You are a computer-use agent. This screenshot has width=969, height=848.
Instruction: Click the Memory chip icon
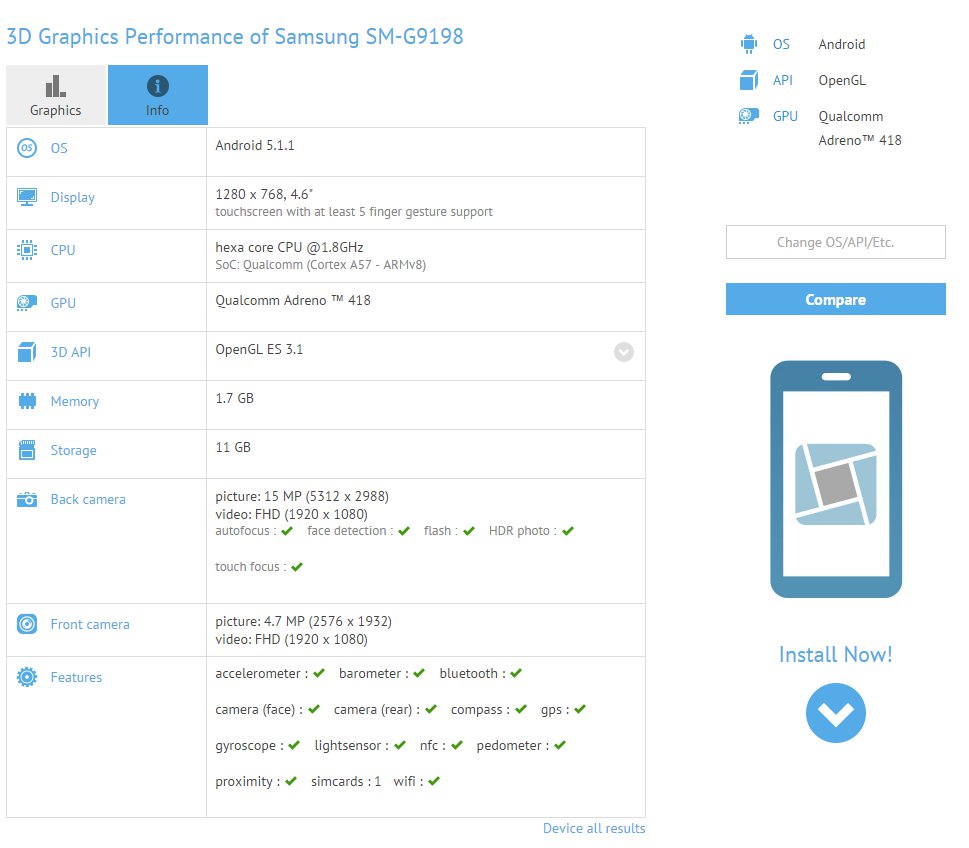27,401
